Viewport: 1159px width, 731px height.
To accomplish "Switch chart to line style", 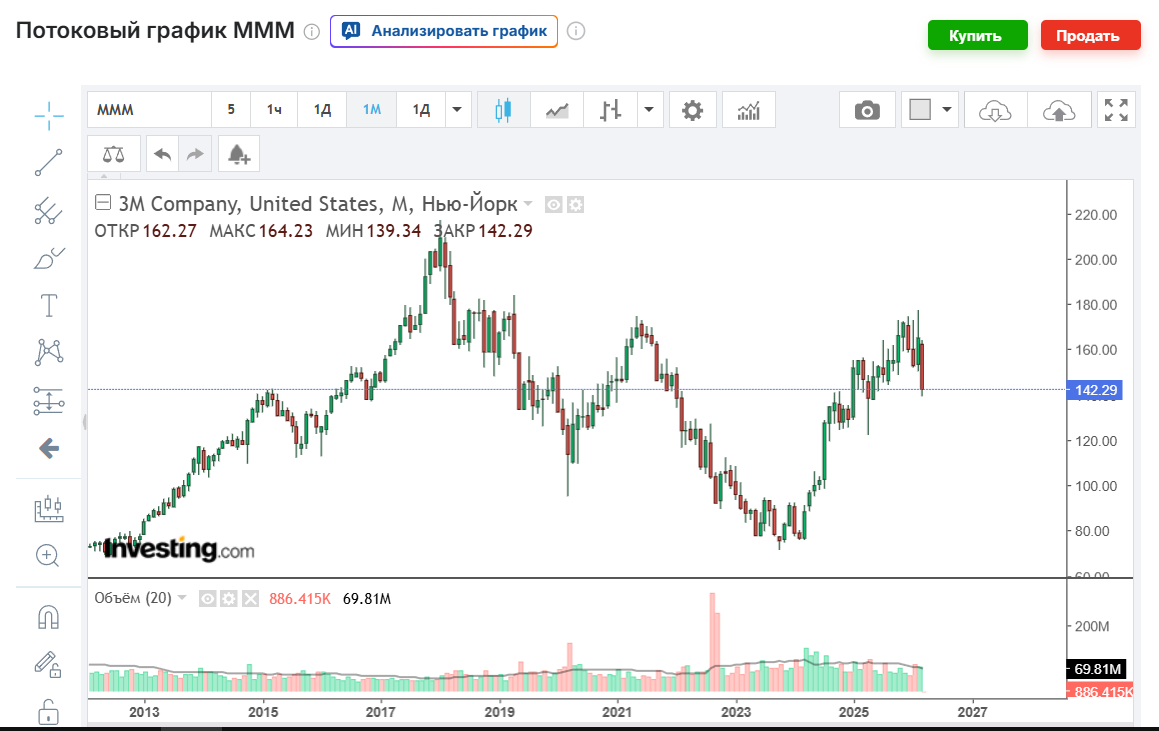I will [556, 109].
